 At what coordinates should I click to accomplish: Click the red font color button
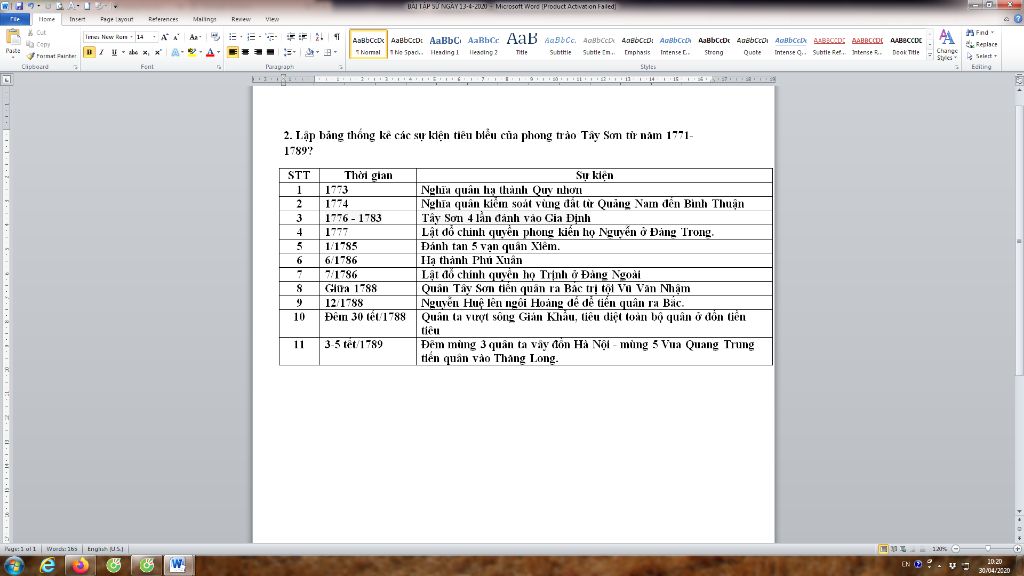(x=210, y=52)
